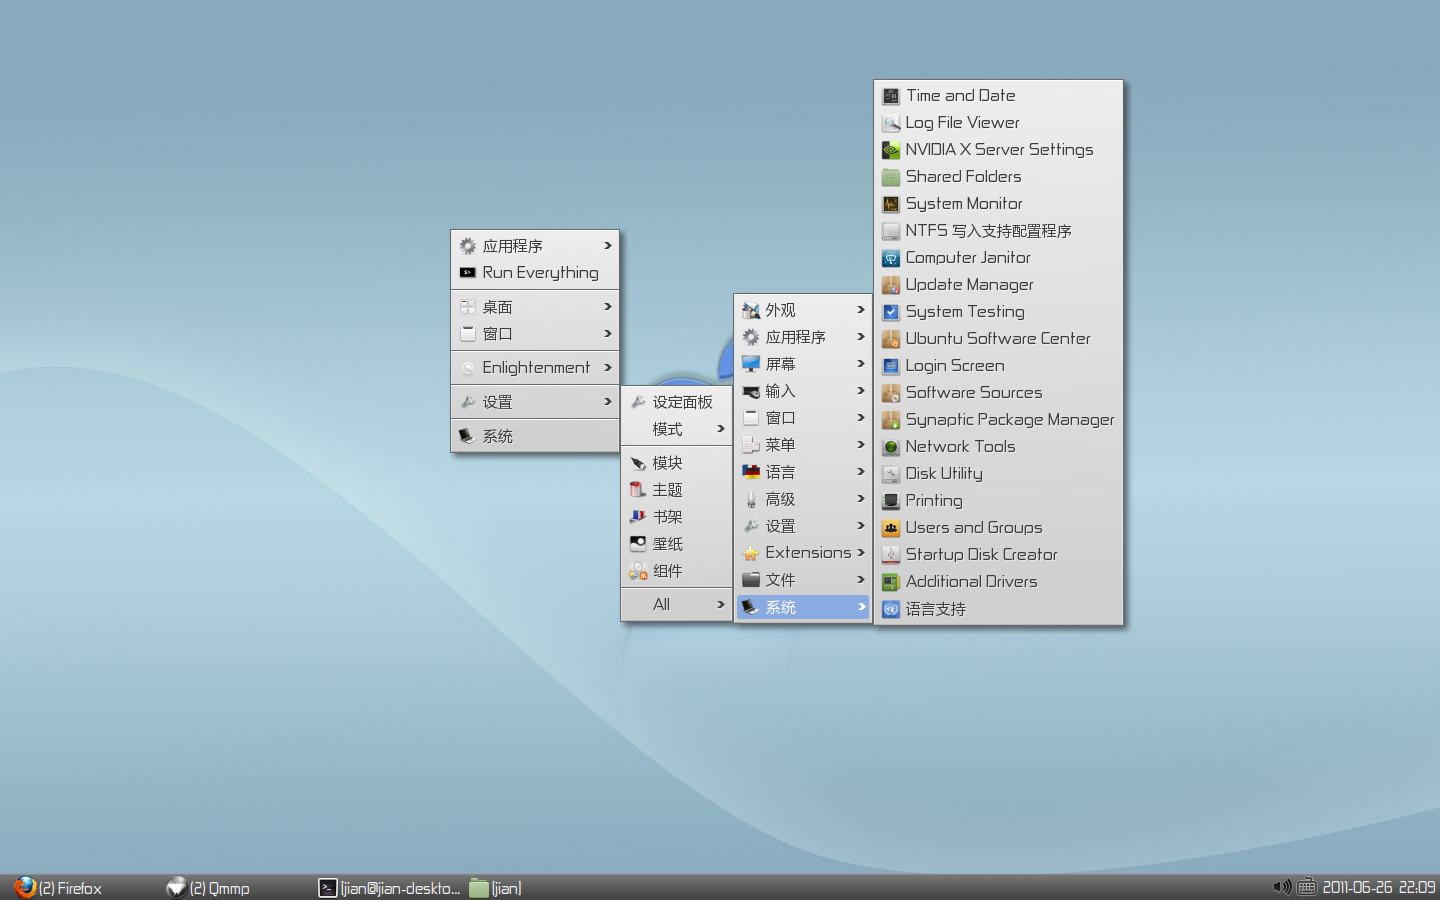Select 组件 in the settings menu
Image resolution: width=1440 pixels, height=900 pixels.
tap(677, 571)
